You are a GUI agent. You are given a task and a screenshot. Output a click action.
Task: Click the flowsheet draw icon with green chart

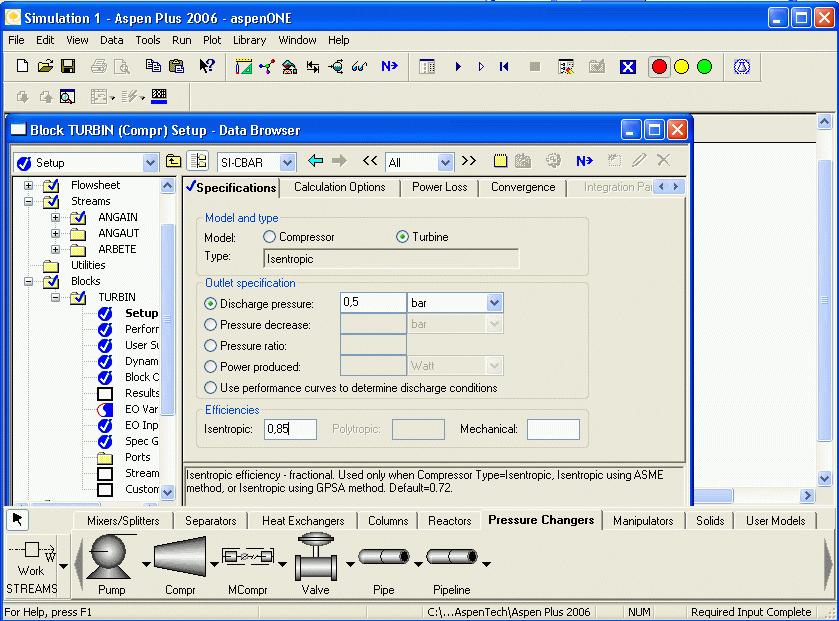(243, 67)
